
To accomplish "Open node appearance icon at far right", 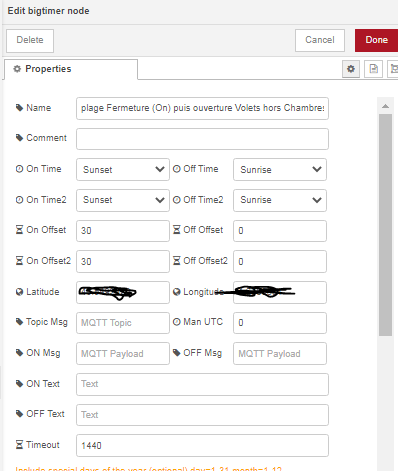I will 393,69.
